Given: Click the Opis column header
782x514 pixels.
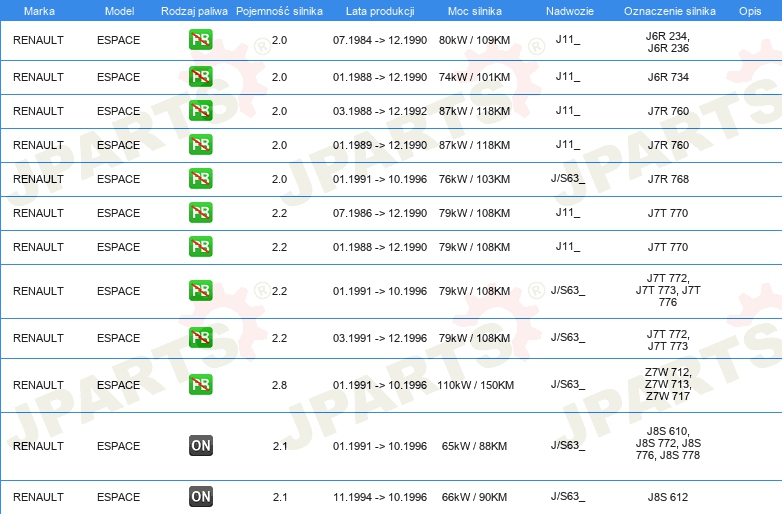Looking at the screenshot, I should point(750,11).
